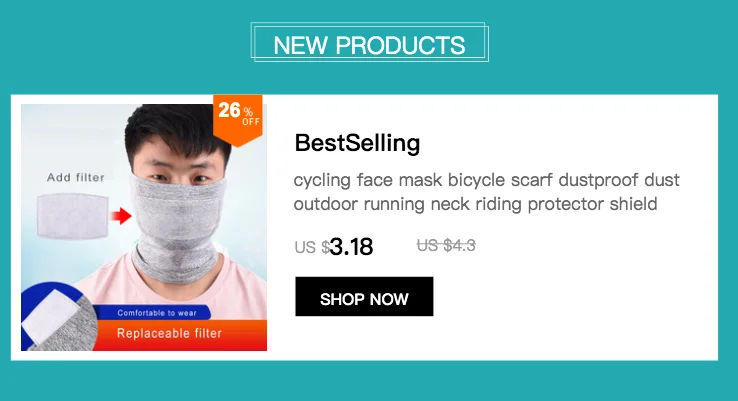Click the orange 26% OFF badge
The height and width of the screenshot is (401, 738).
click(x=238, y=119)
